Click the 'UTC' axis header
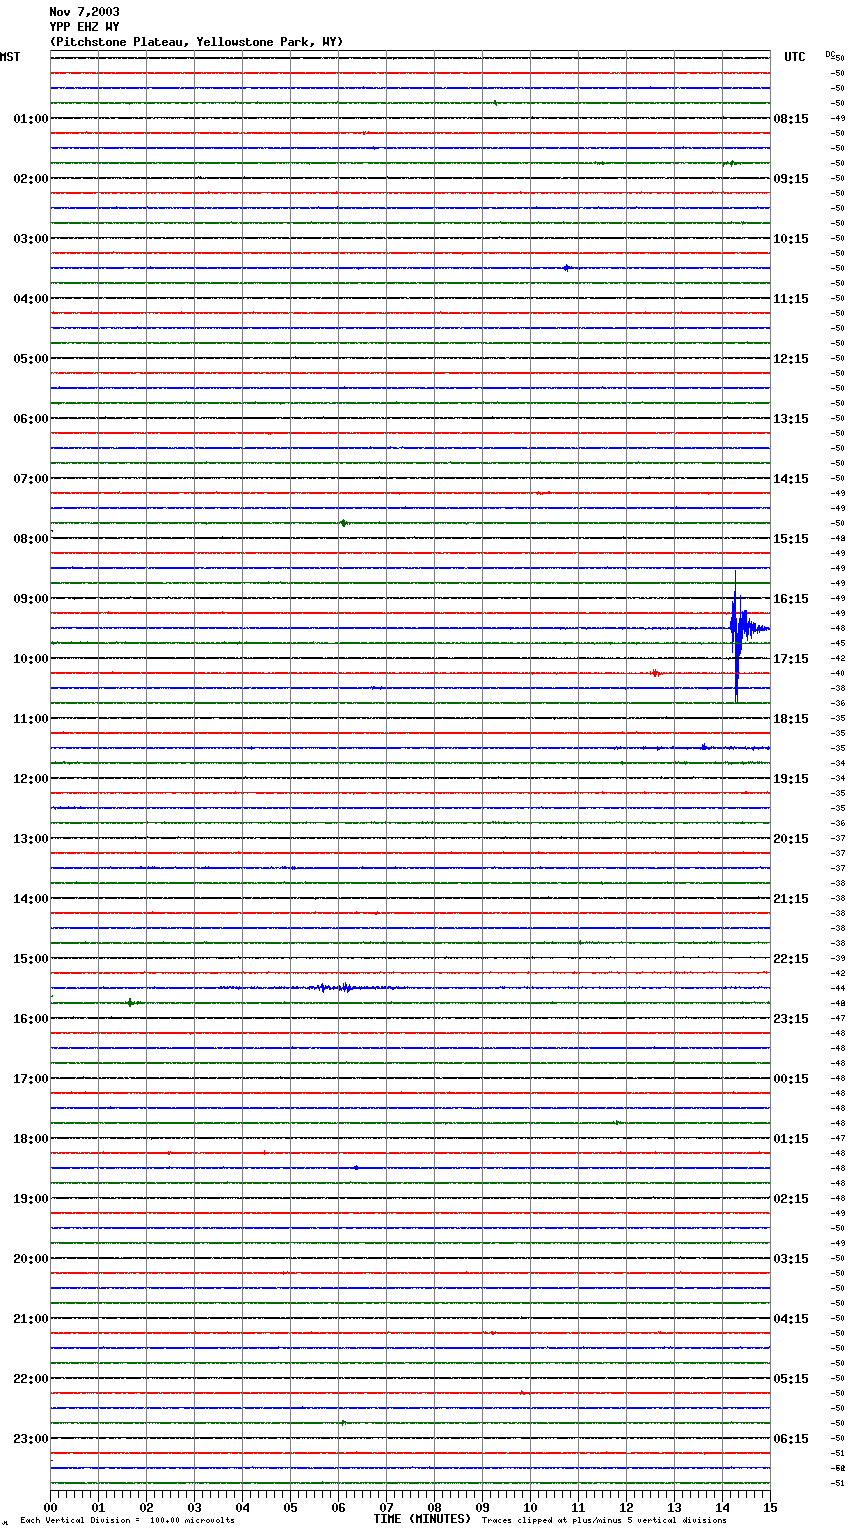 click(795, 57)
